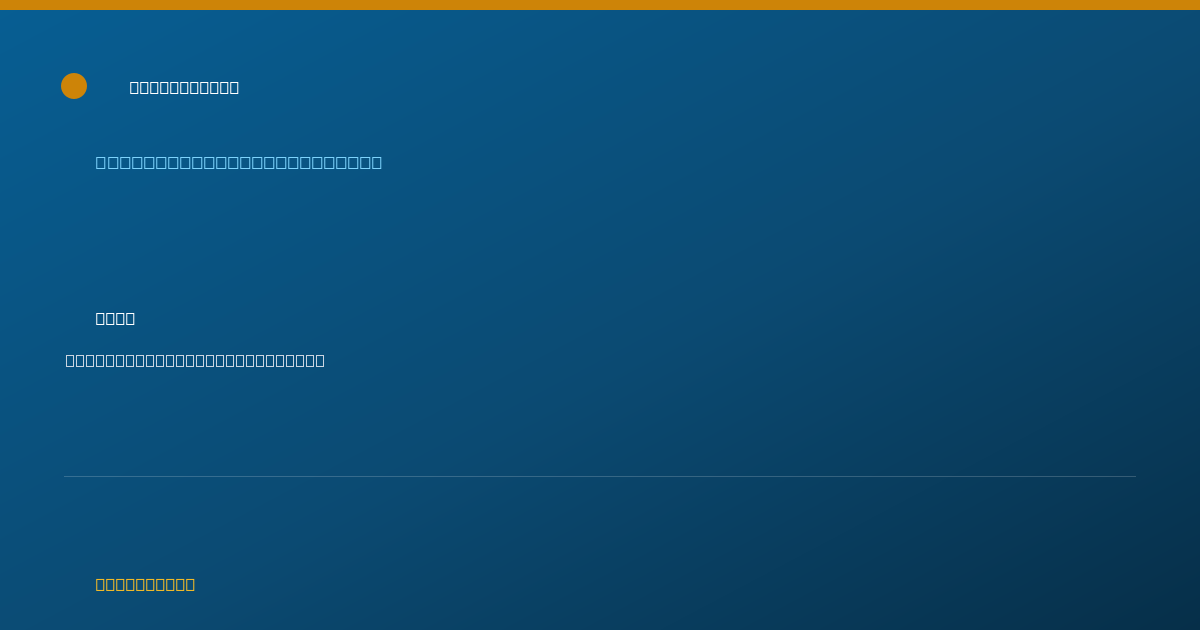Screen dimensions: 1200x630
Task: Click the first character of the white title
Action: [x=135, y=87]
